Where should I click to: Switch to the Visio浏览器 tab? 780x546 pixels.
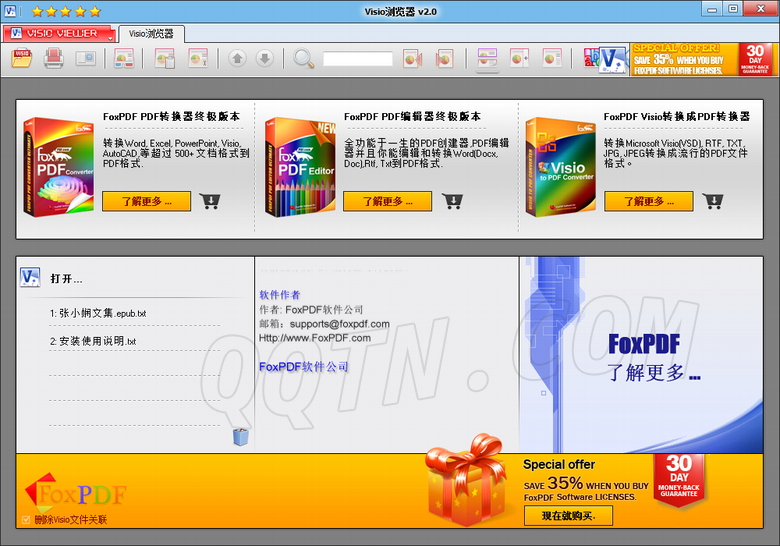[151, 34]
